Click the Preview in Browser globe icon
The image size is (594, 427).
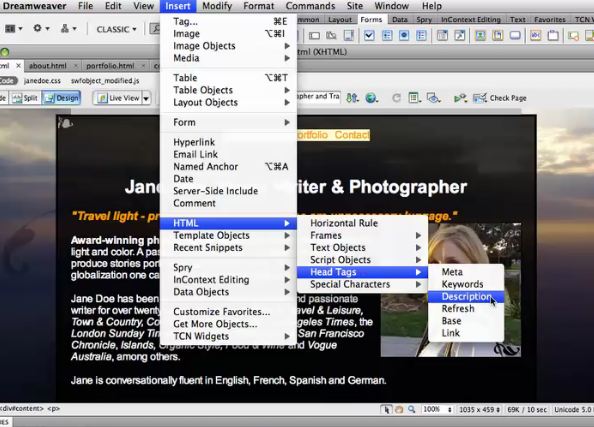pyautogui.click(x=371, y=98)
